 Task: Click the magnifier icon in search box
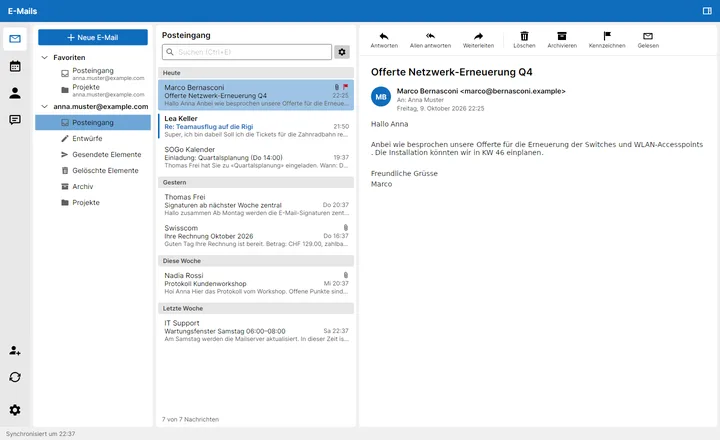tap(170, 52)
